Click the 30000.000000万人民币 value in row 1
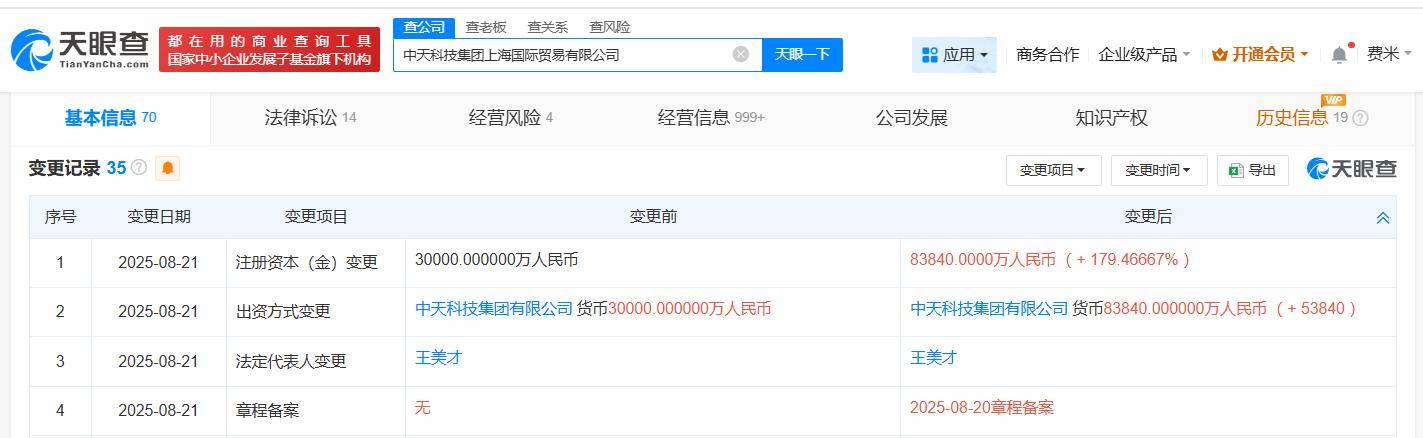The width and height of the screenshot is (1423, 438). 496,259
